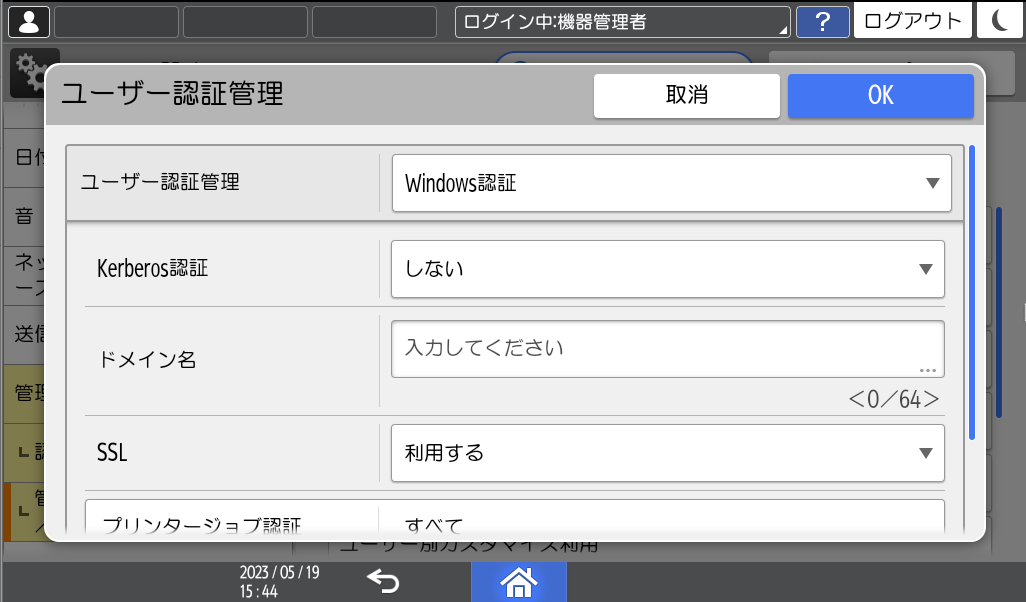Activate energy saver with the moon icon
This screenshot has height=602, width=1026.
tap(1000, 20)
